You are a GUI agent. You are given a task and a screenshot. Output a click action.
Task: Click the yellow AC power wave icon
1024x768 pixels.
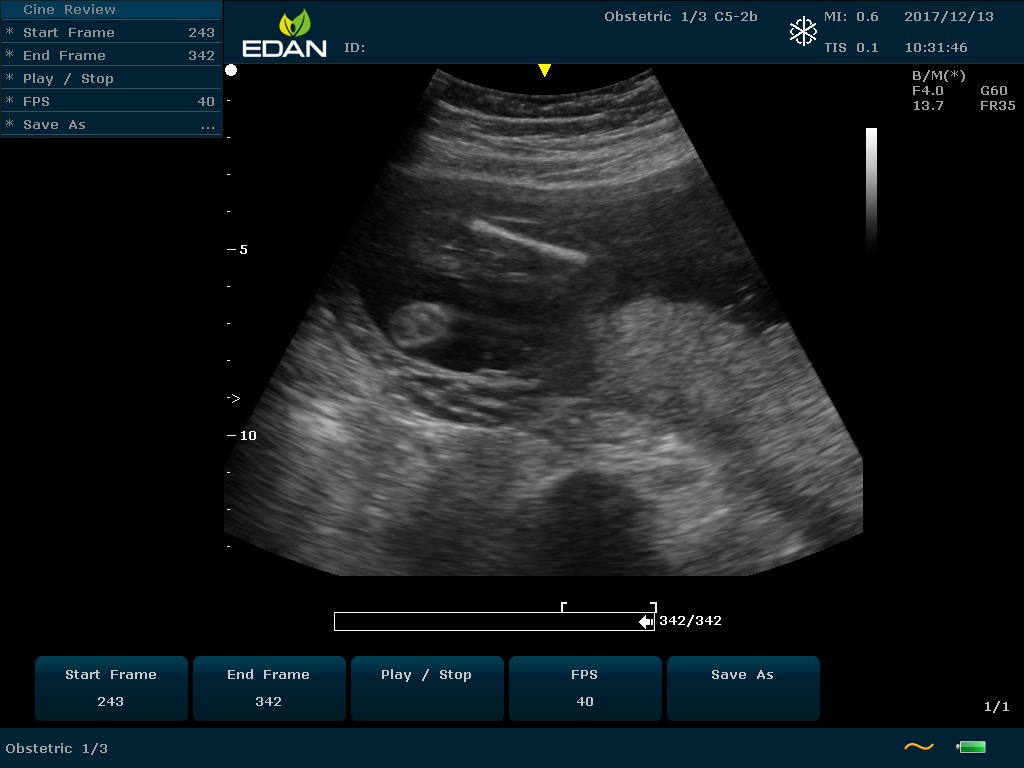coord(918,747)
